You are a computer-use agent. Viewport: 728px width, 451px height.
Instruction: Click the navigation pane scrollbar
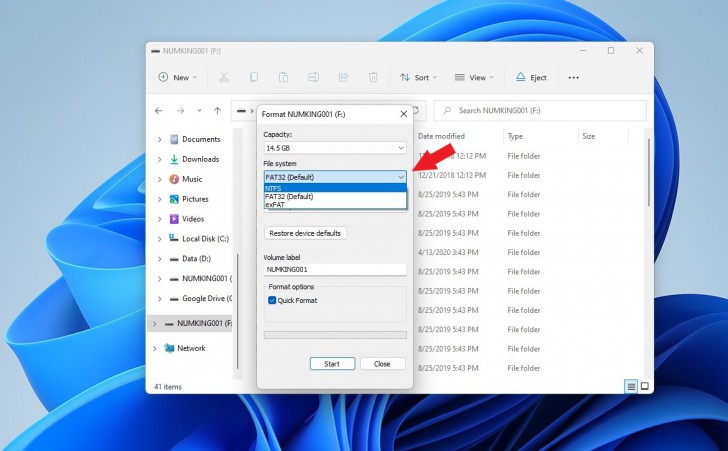[238, 311]
